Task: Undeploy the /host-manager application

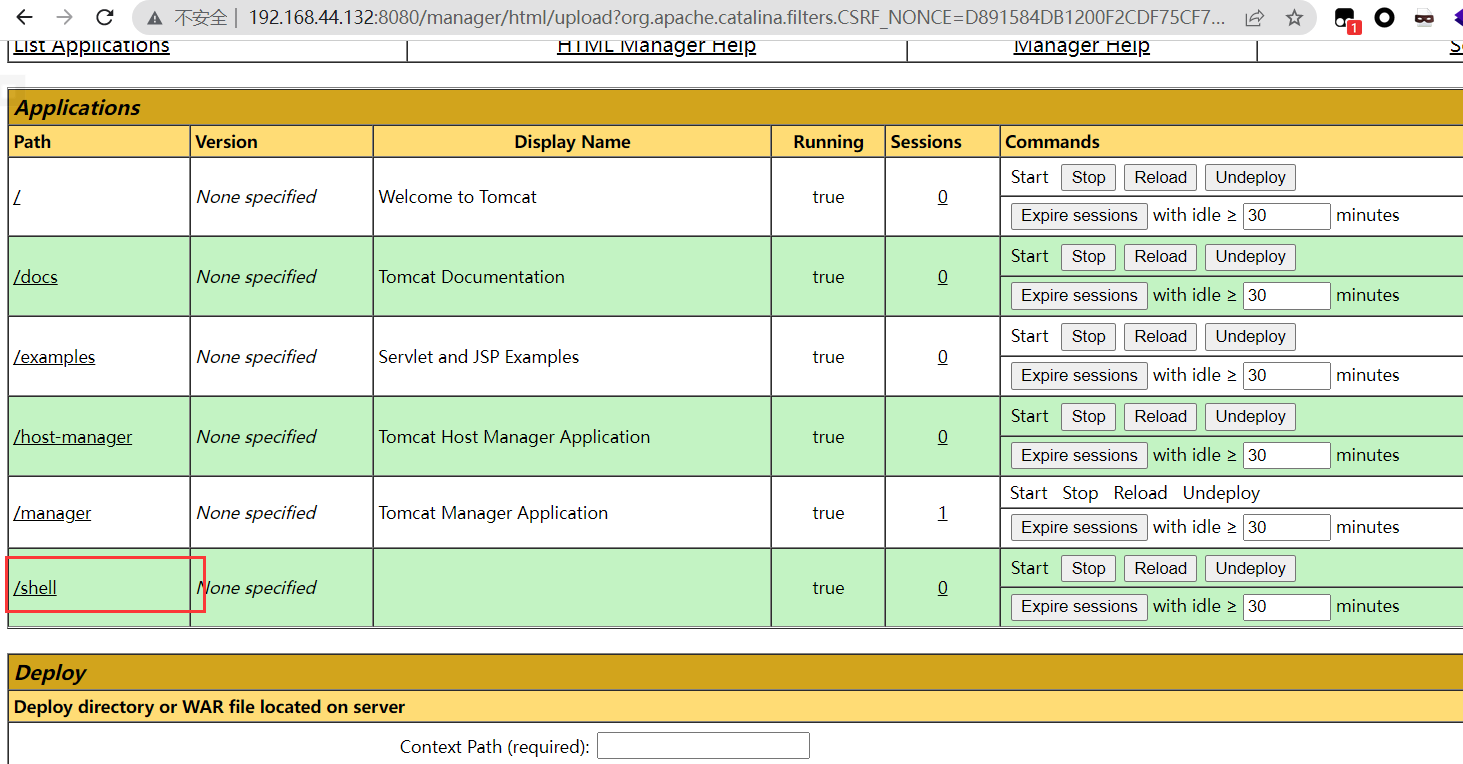Action: pos(1250,416)
